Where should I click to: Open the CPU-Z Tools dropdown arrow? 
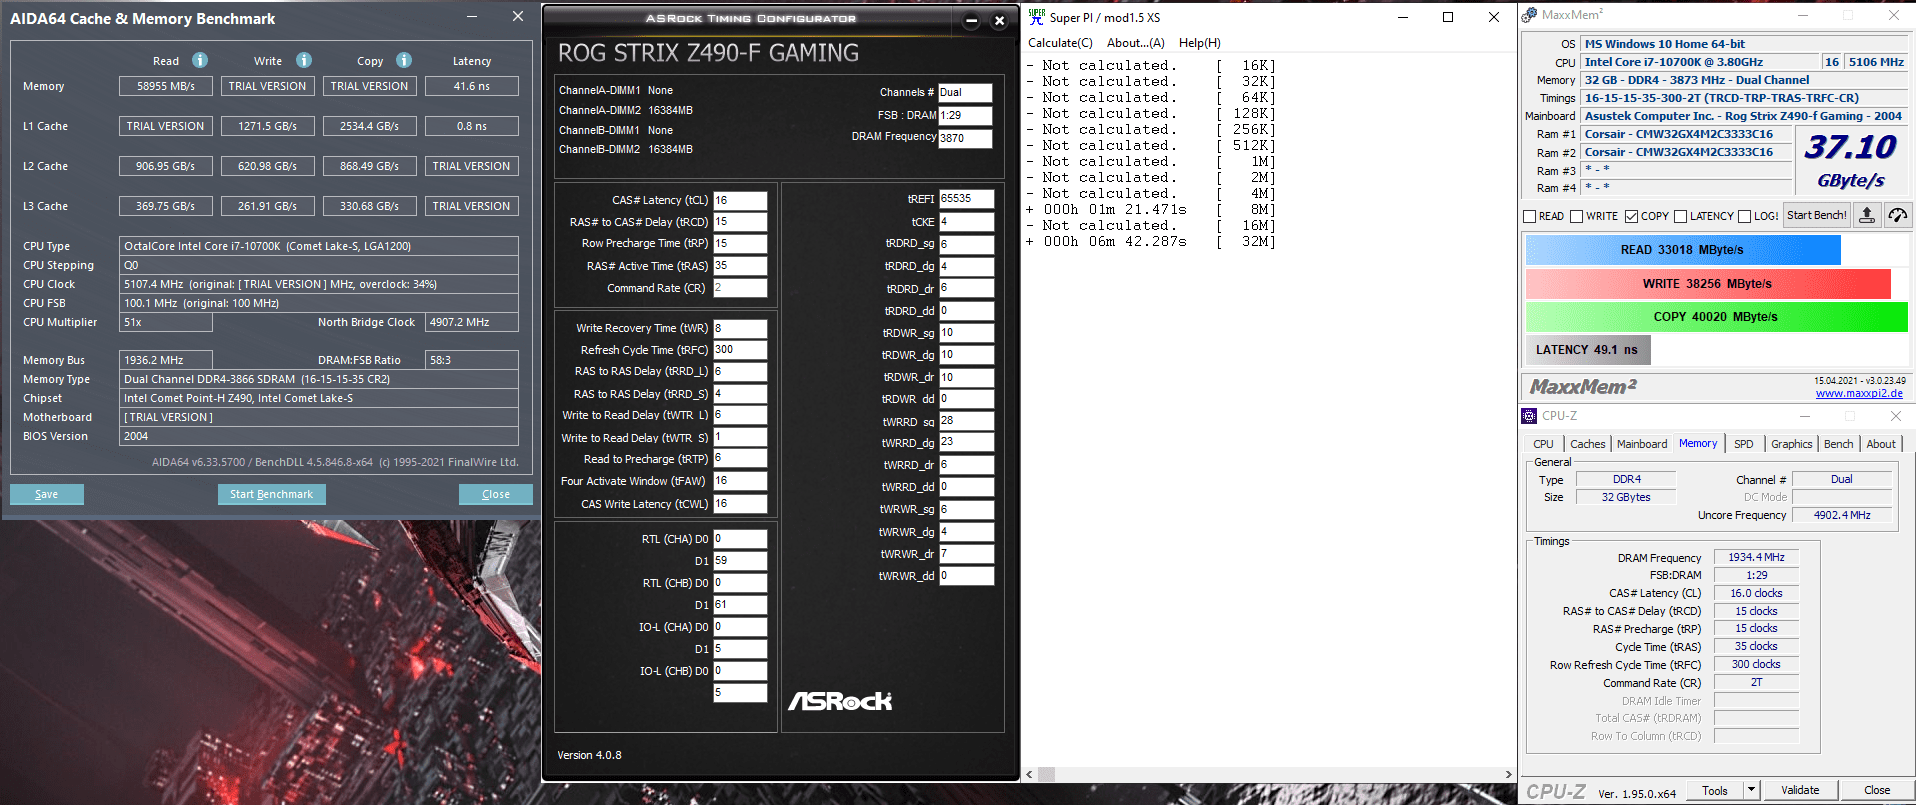(x=1751, y=790)
